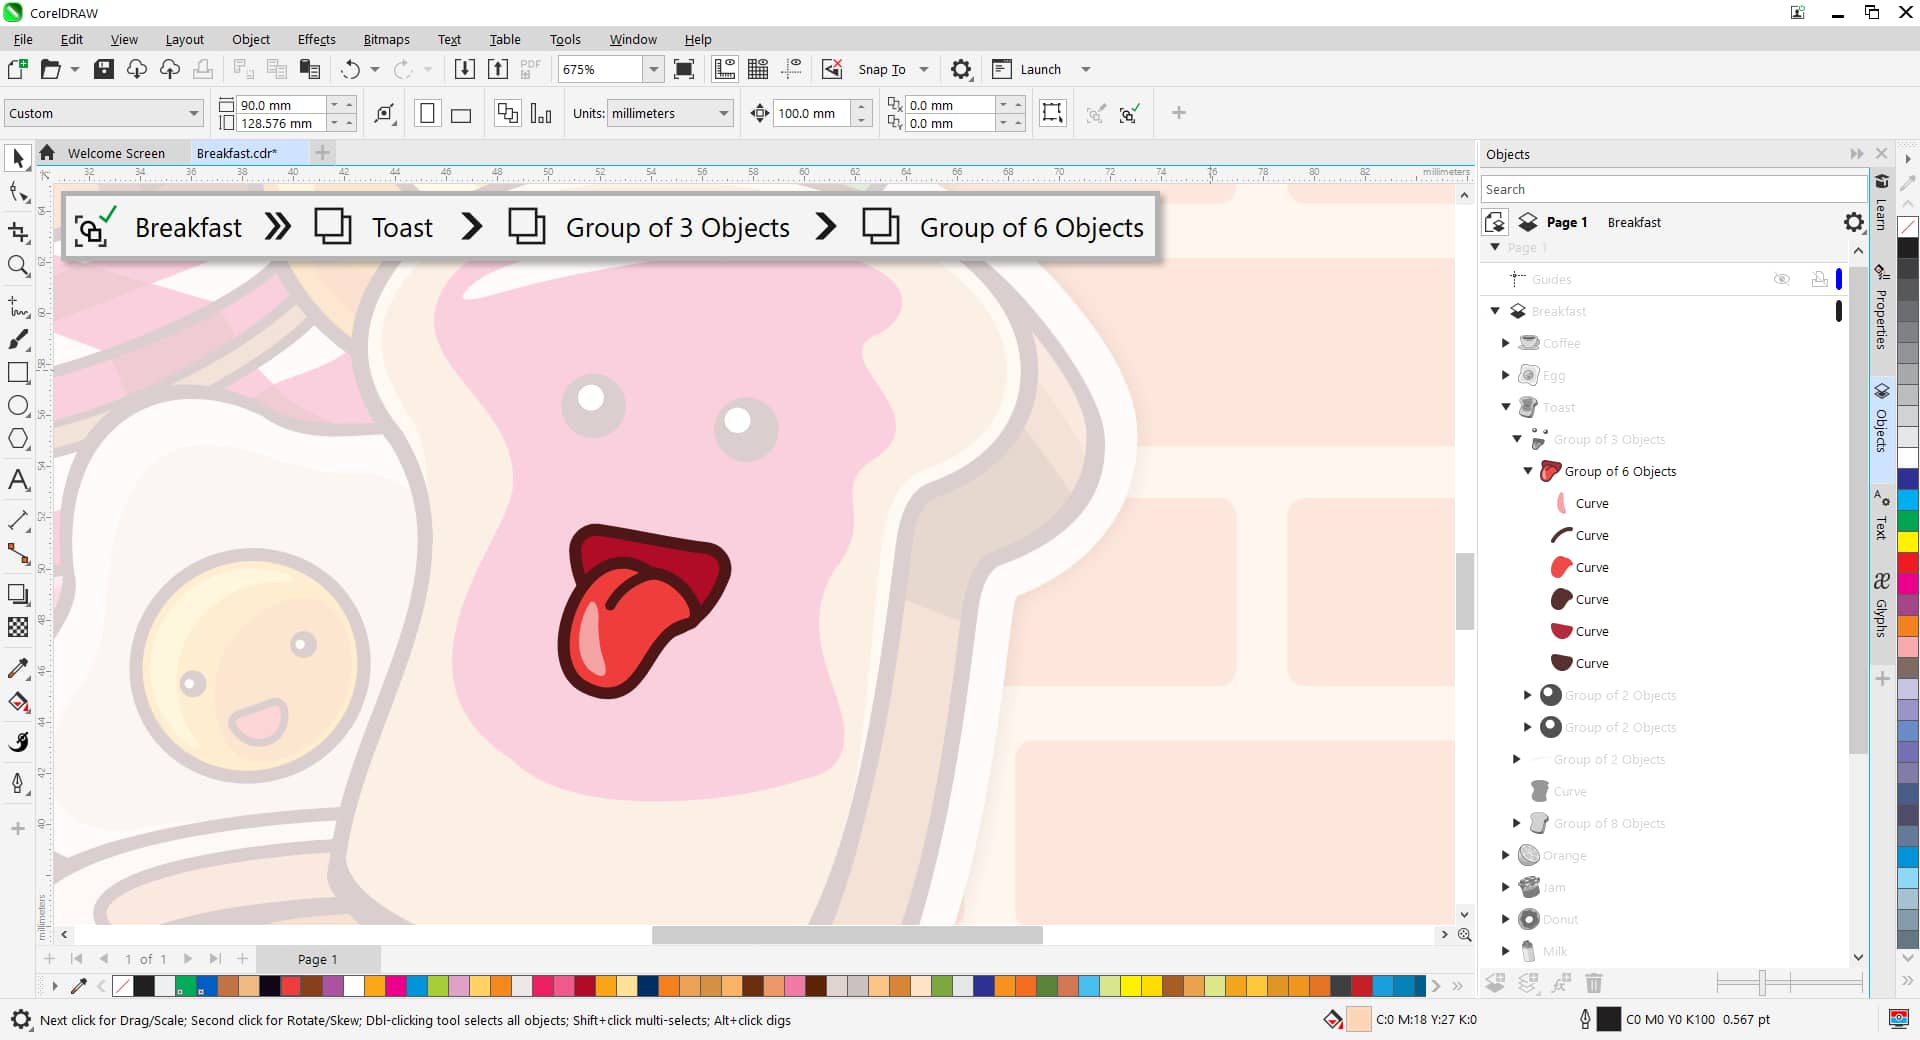Viewport: 1920px width, 1040px height.
Task: Open Options via gear icon in standard toolbar
Action: click(x=961, y=69)
